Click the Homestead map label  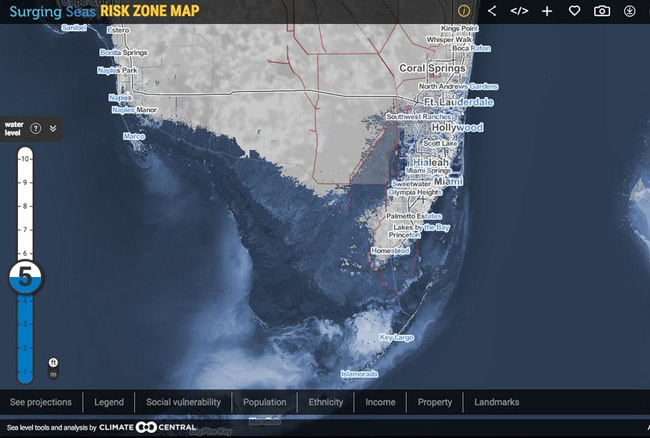pos(390,251)
